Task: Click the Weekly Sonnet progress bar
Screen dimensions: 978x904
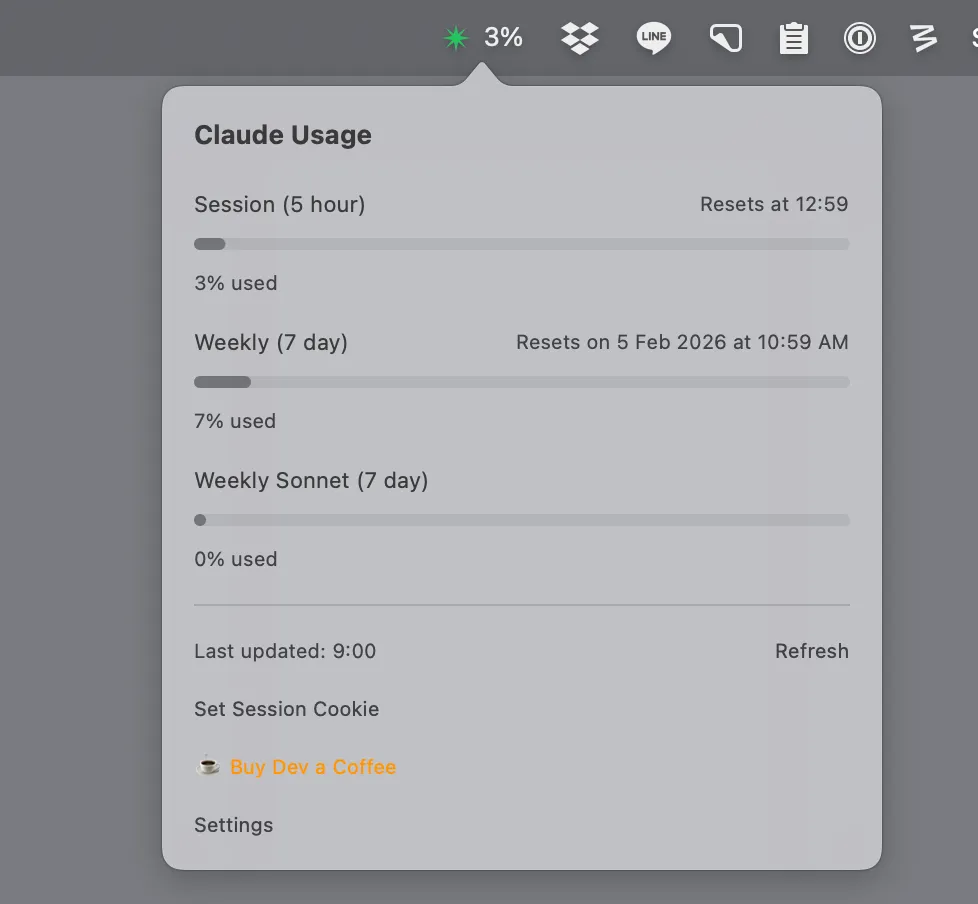Action: pyautogui.click(x=521, y=520)
